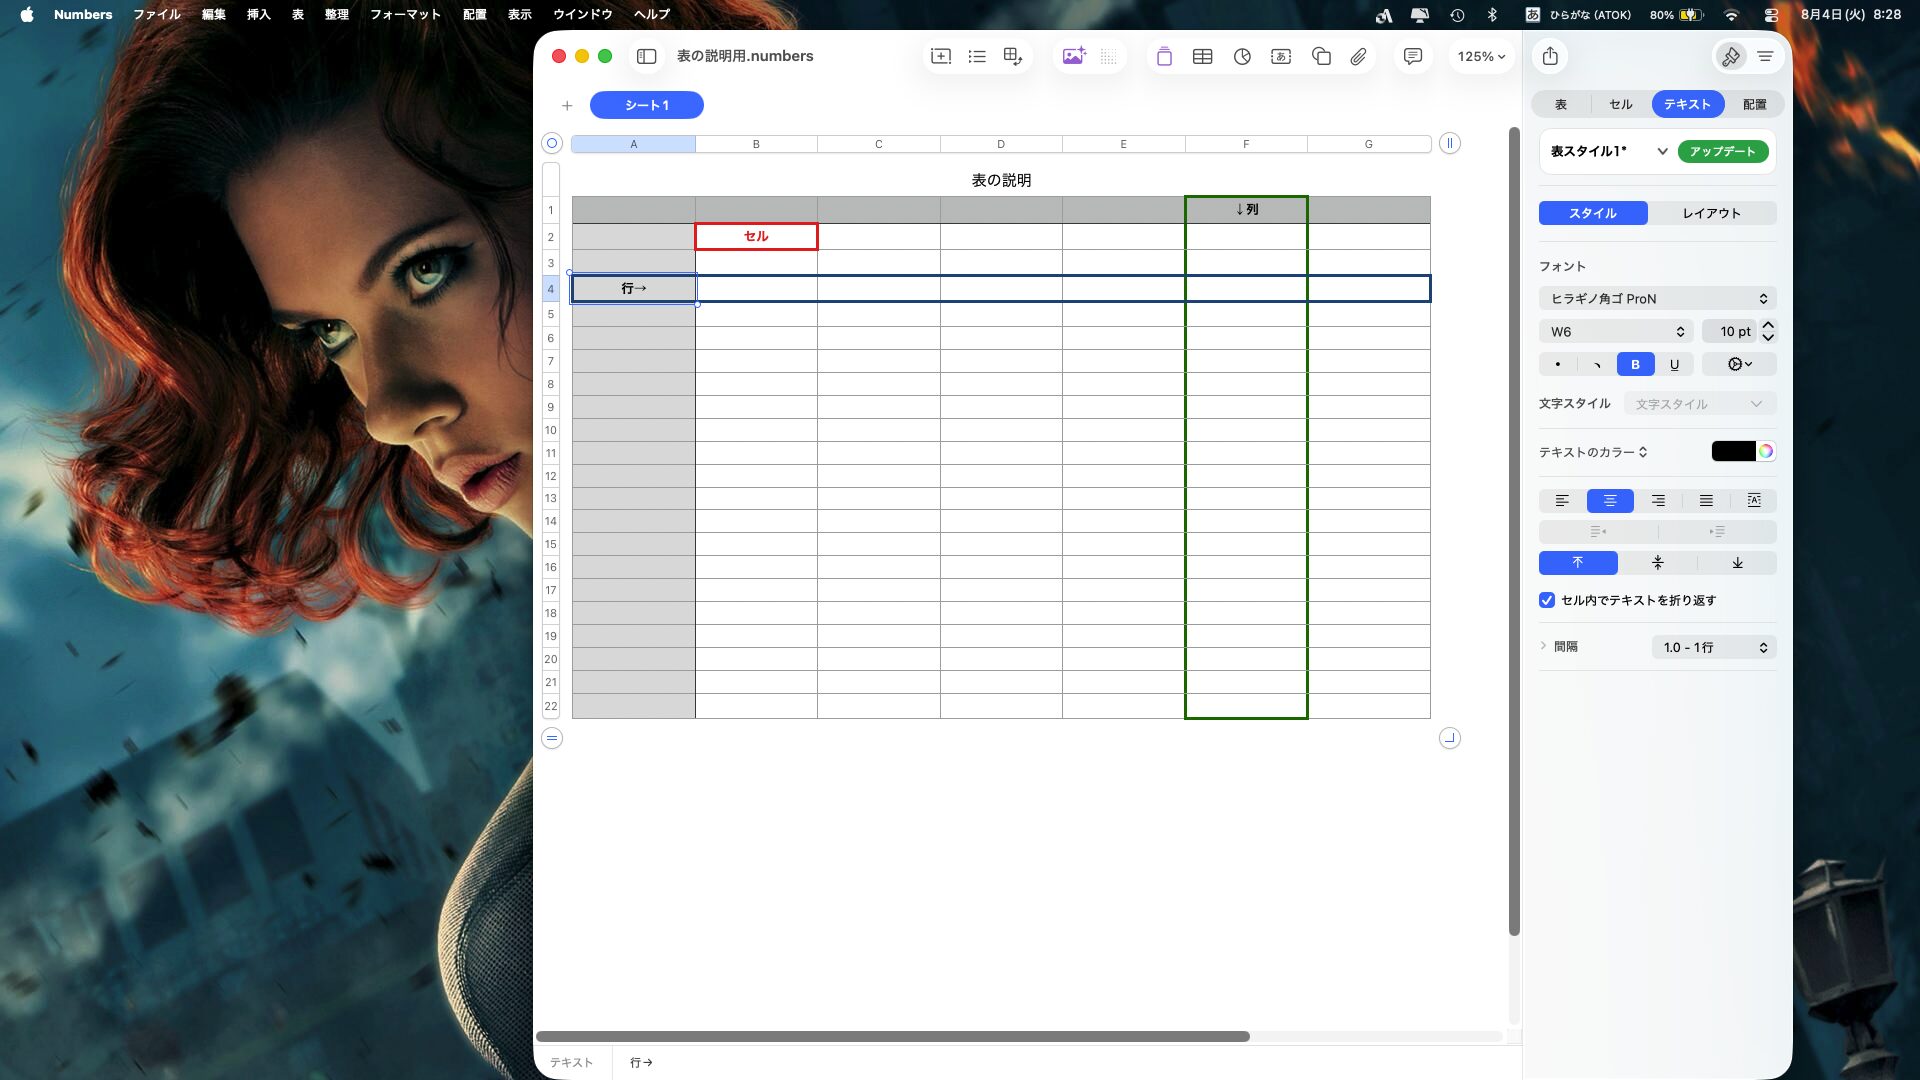Click the add-column handle at table's top right

1450,144
